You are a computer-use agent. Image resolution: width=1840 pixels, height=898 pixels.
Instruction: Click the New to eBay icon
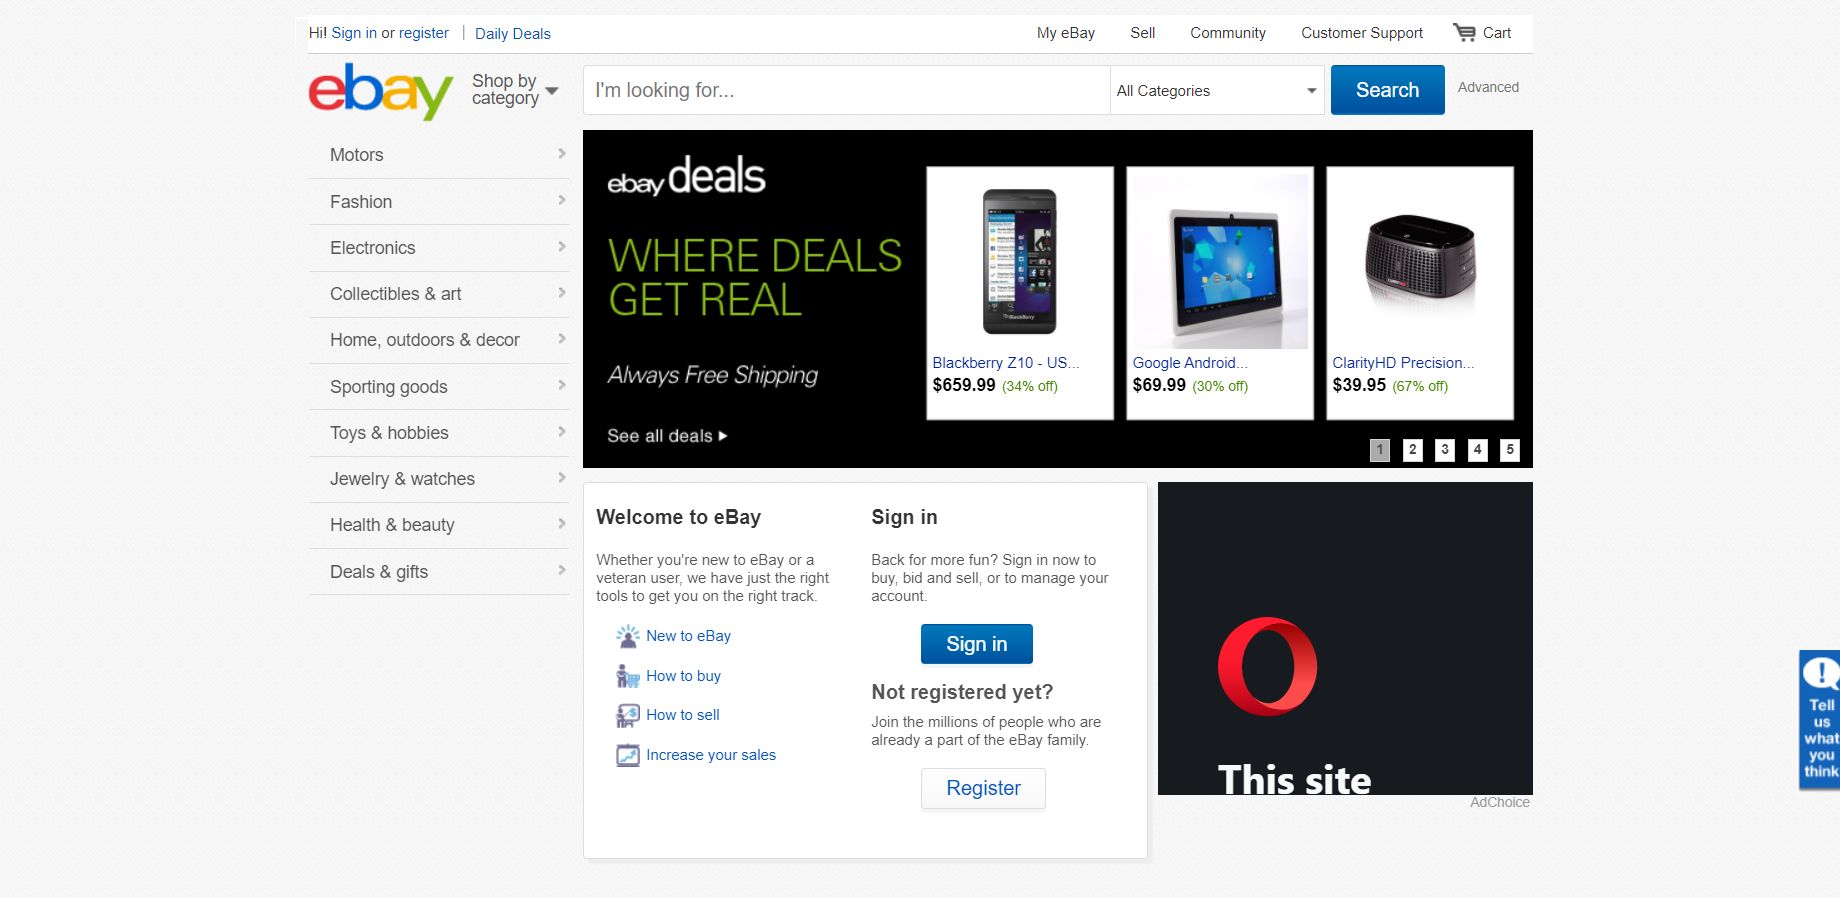coord(627,636)
